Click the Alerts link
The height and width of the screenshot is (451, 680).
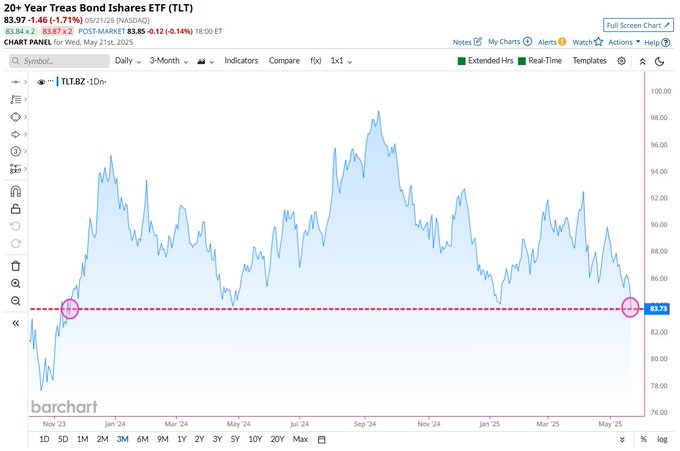pyautogui.click(x=547, y=42)
